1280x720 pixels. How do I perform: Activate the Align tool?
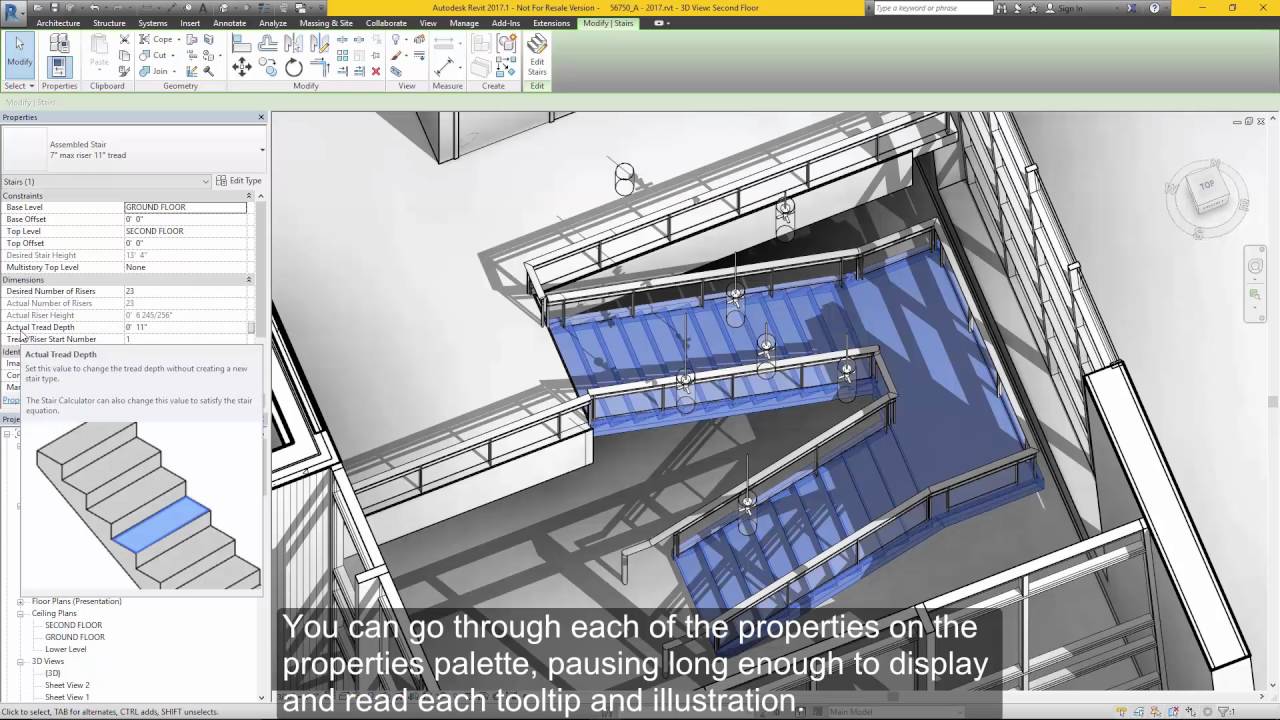(242, 41)
